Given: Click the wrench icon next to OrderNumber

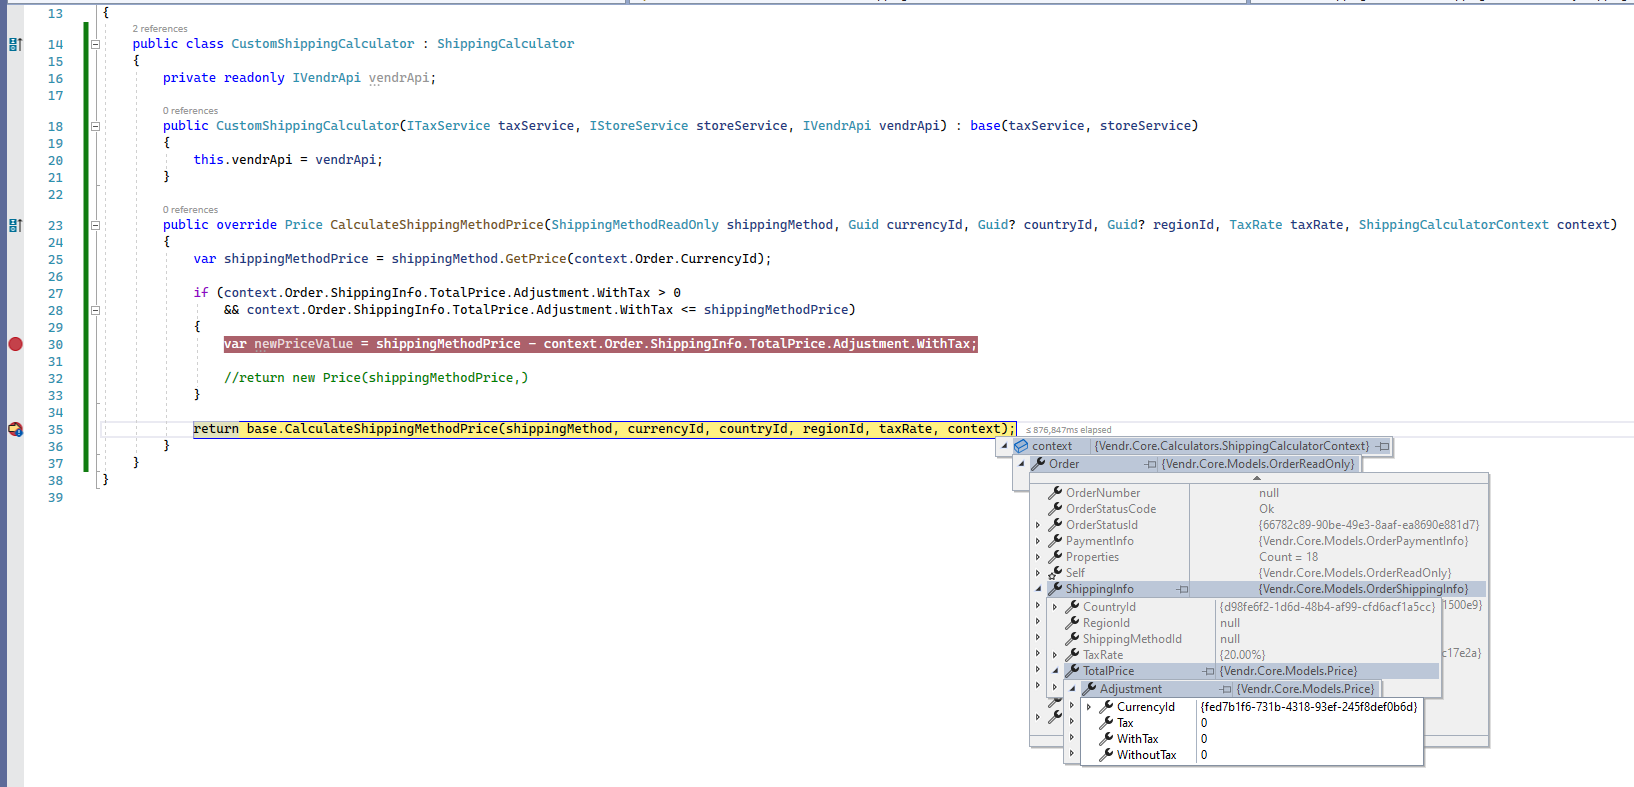Looking at the screenshot, I should (x=1055, y=493).
